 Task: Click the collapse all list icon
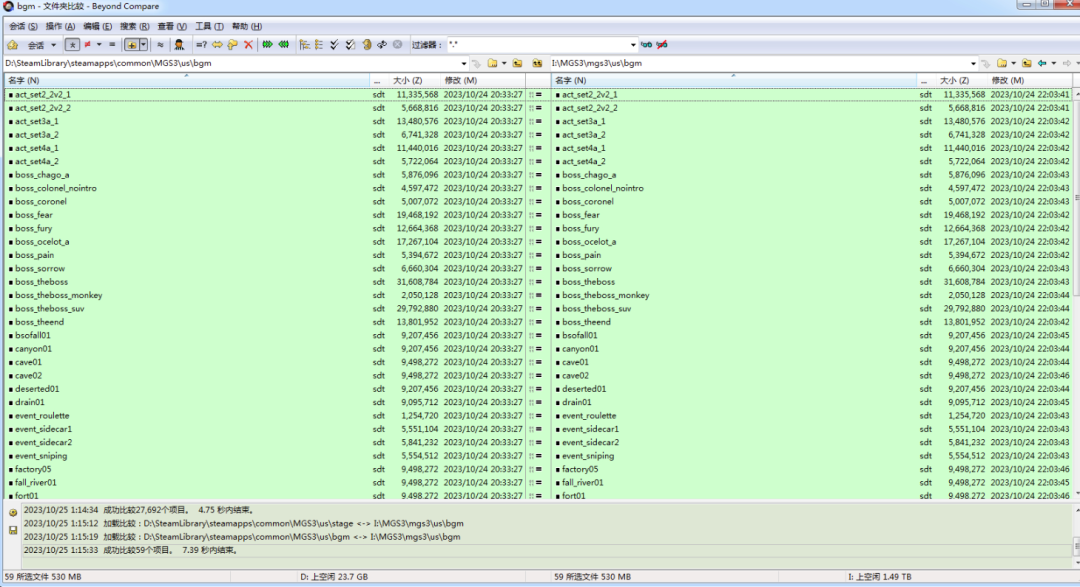click(x=319, y=45)
